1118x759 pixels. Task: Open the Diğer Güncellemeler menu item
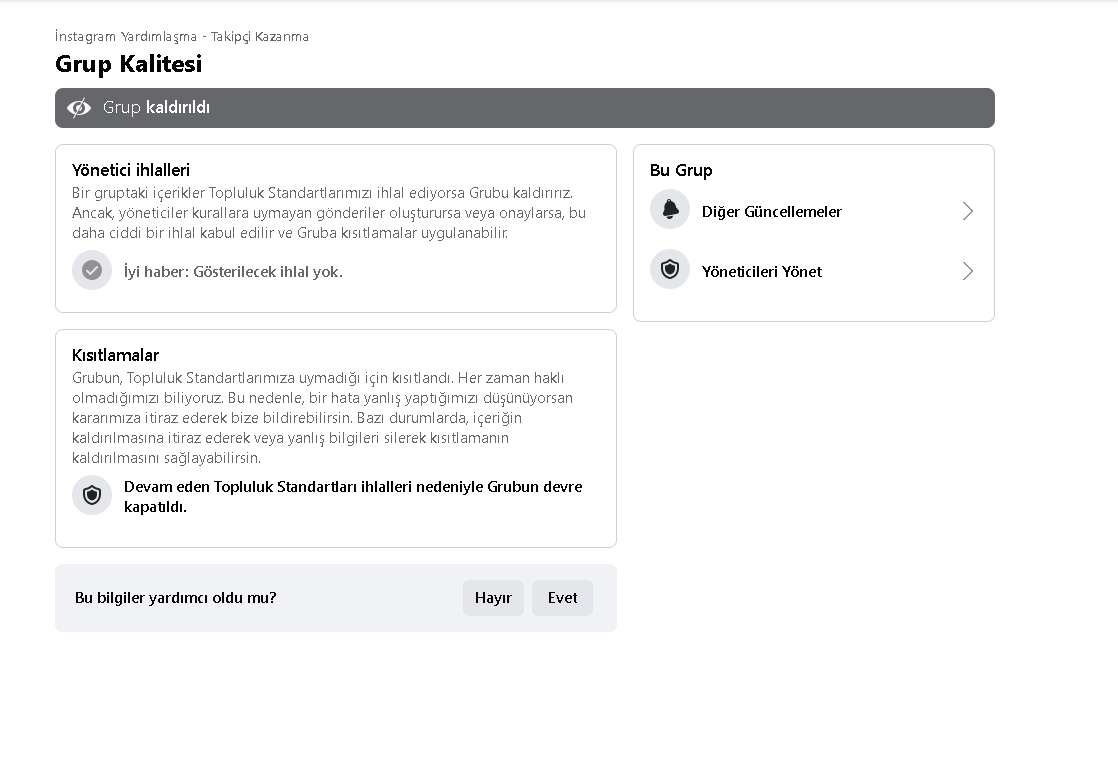coord(814,211)
